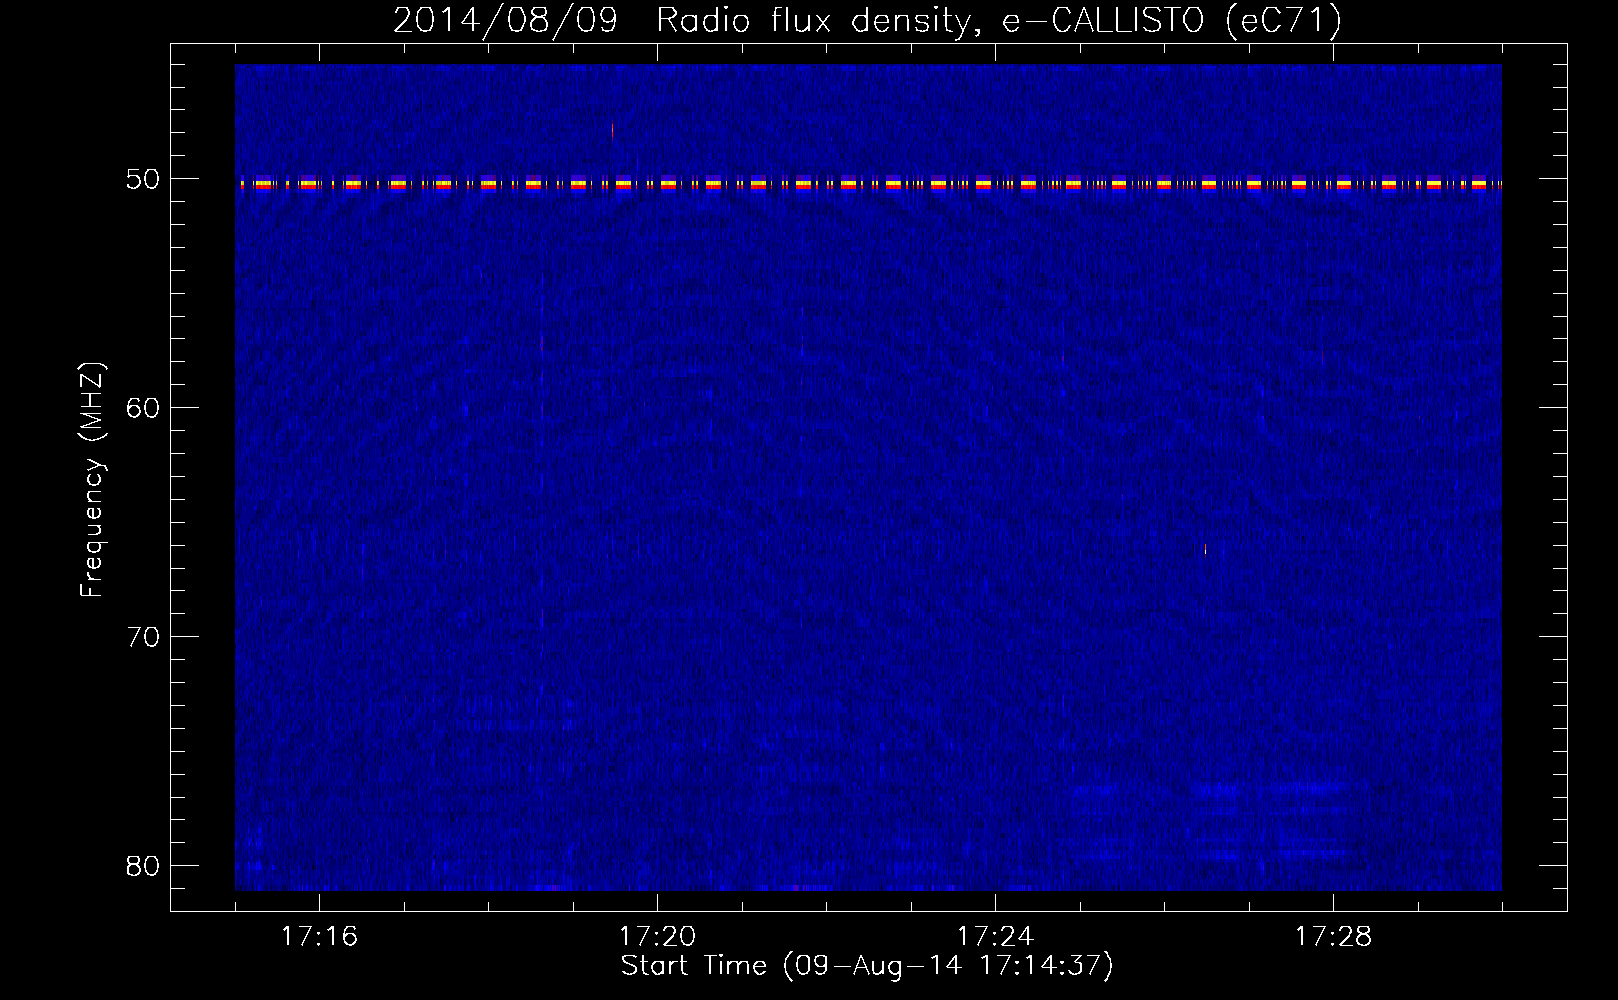Click the white spike near 66 MHz
The image size is (1618, 1000).
click(1205, 549)
